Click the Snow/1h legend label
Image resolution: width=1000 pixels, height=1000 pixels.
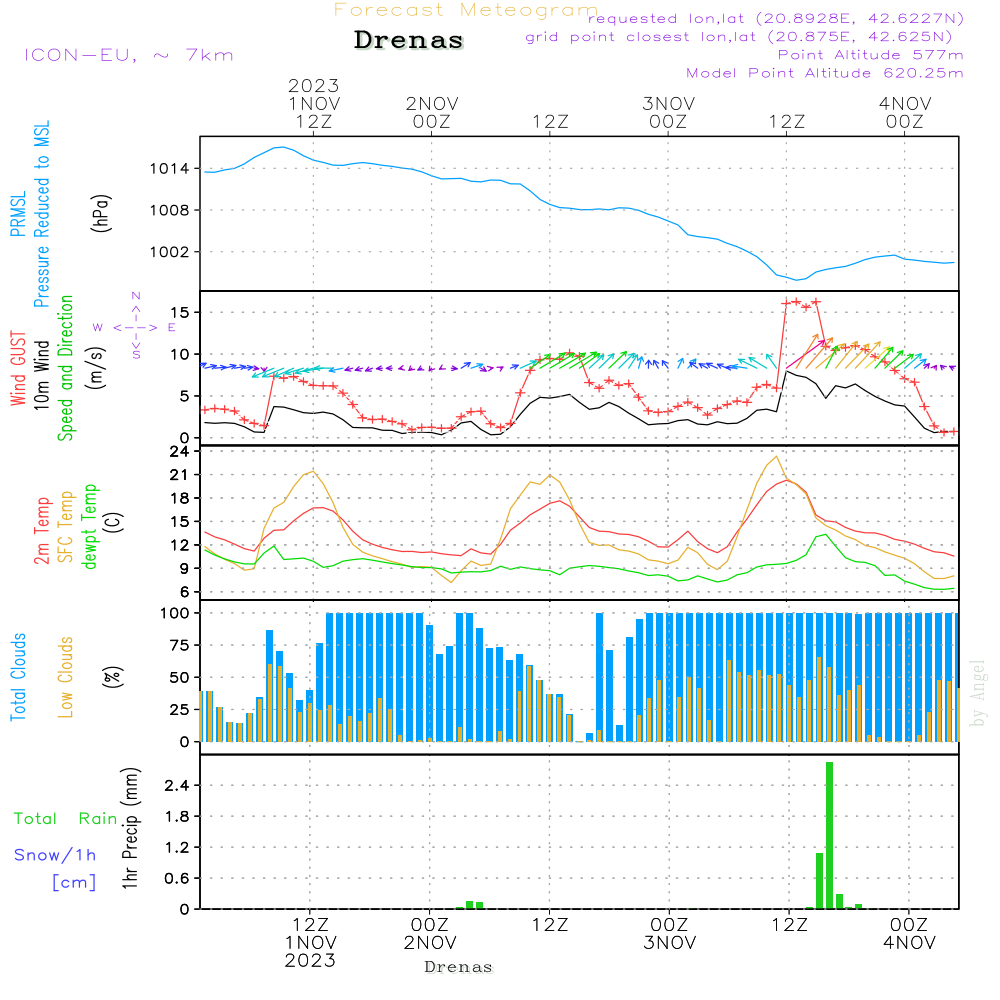click(55, 855)
